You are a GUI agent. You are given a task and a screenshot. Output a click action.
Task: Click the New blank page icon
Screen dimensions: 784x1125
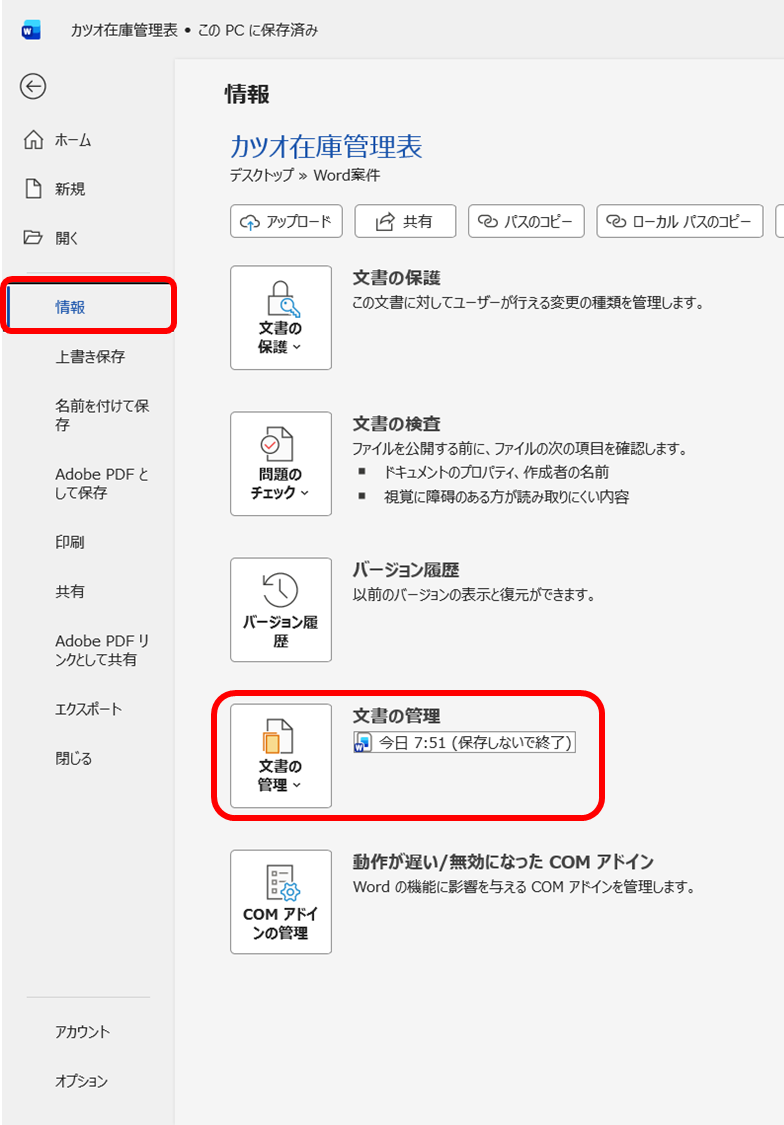point(34,189)
